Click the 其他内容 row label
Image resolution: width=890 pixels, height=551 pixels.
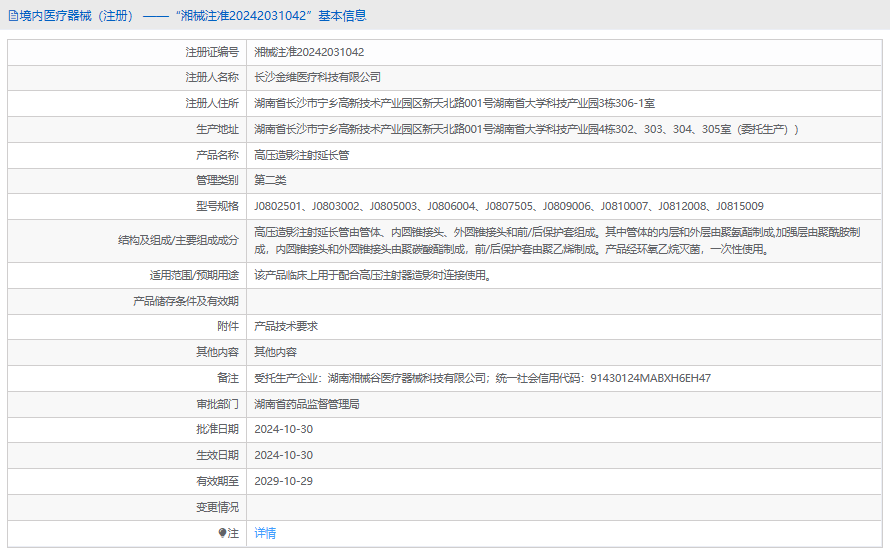(217, 352)
